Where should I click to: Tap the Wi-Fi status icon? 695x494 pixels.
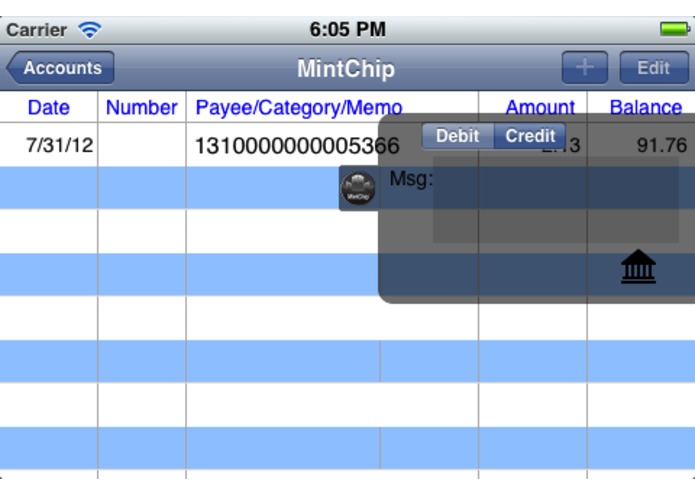tap(90, 30)
